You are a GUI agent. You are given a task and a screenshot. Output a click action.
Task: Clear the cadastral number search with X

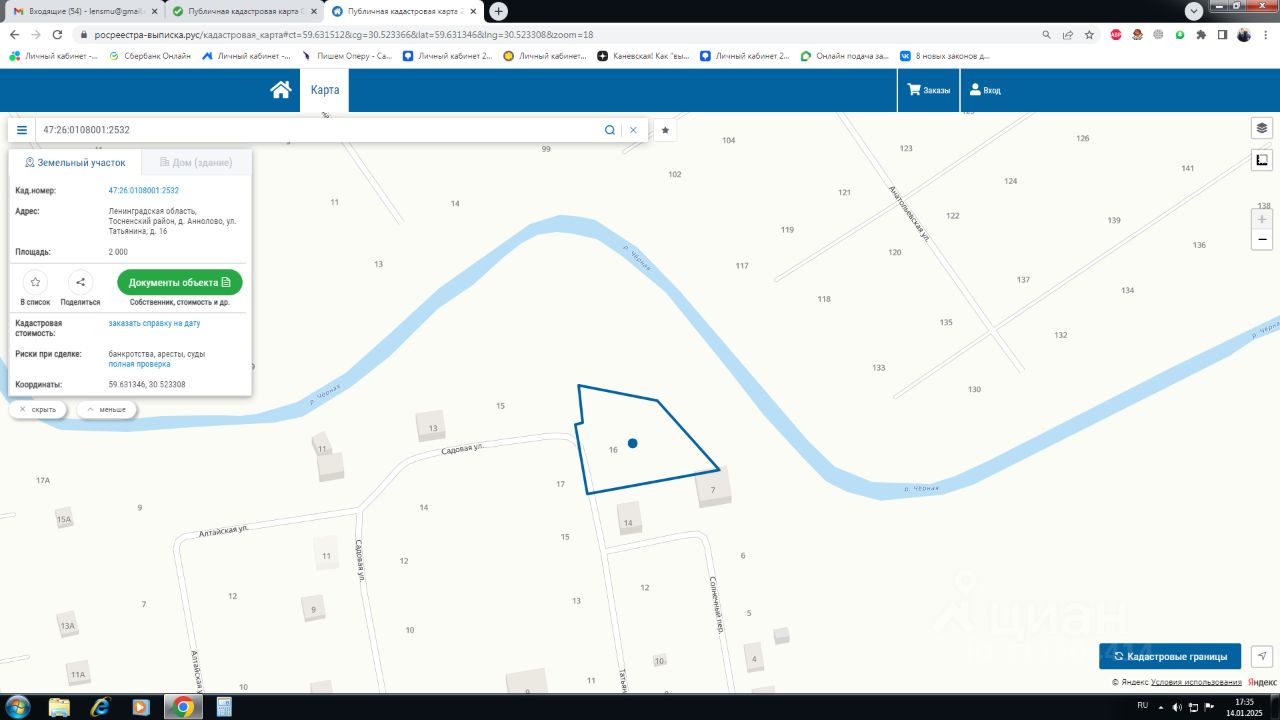click(633, 130)
